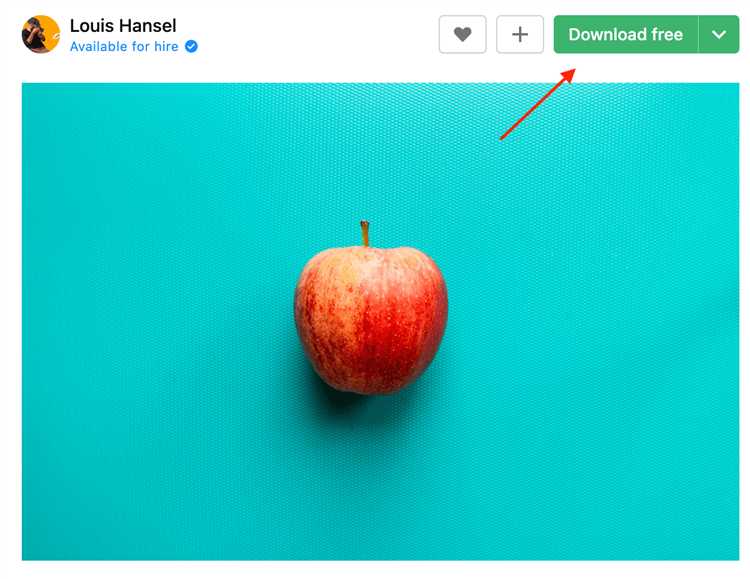Click the Download free button

[626, 34]
